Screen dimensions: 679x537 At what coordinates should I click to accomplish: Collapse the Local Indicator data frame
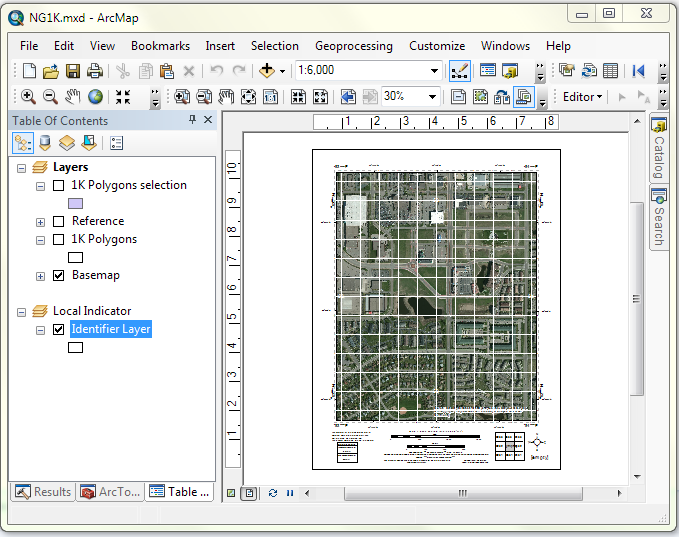click(21, 312)
